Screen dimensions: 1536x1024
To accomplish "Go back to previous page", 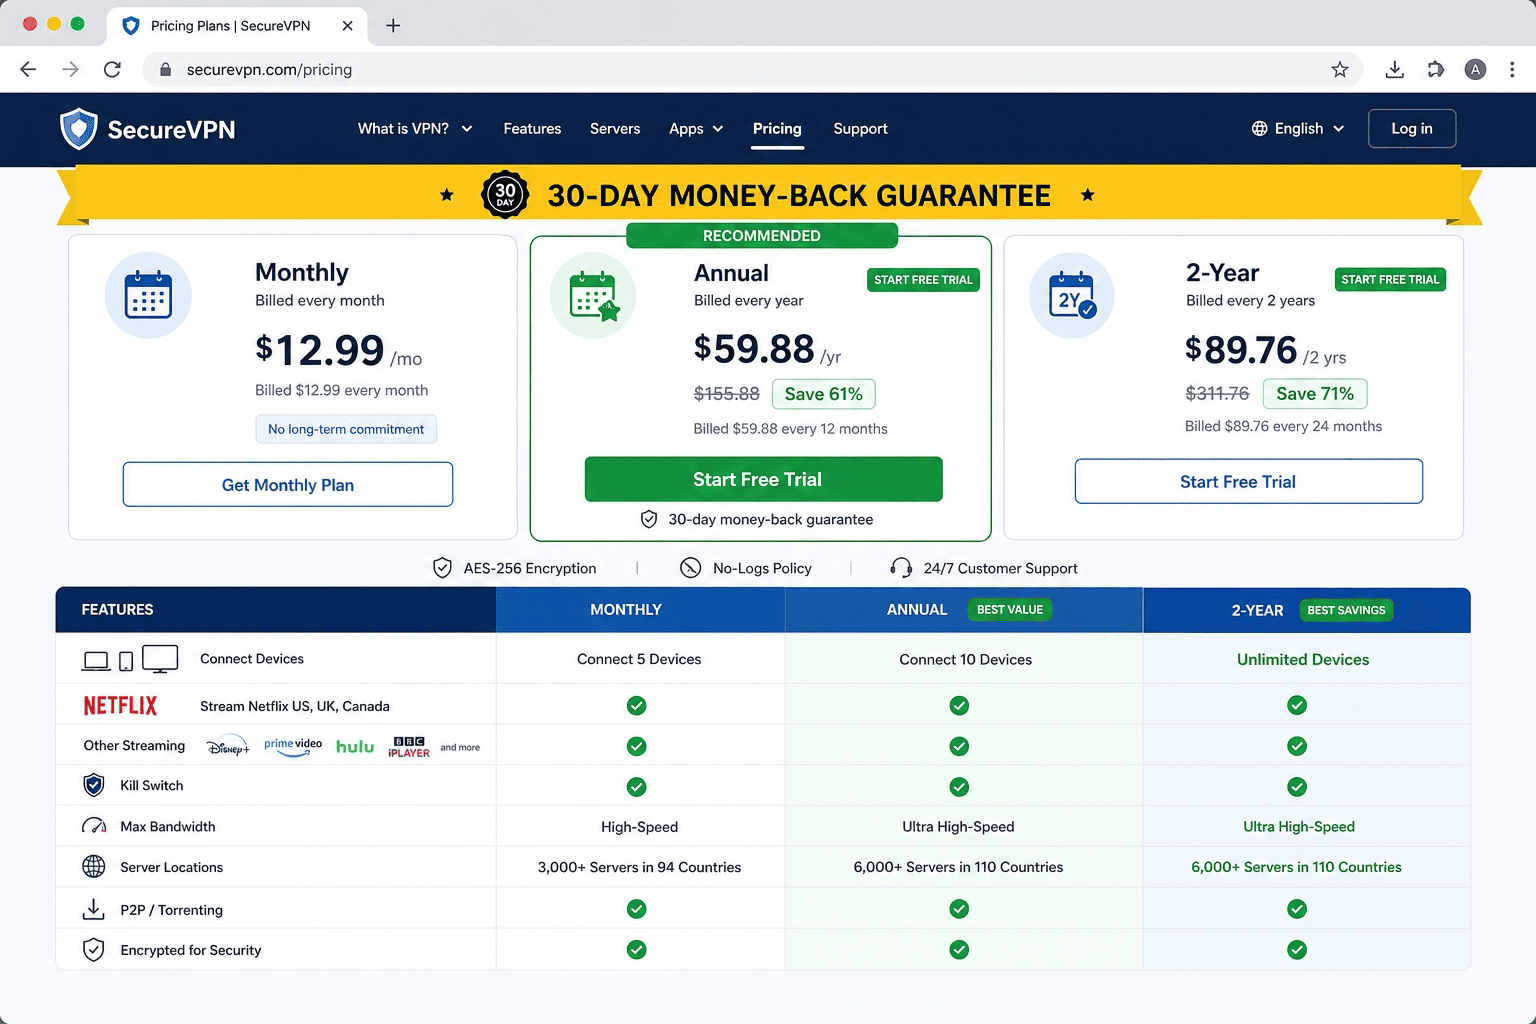I will [28, 69].
